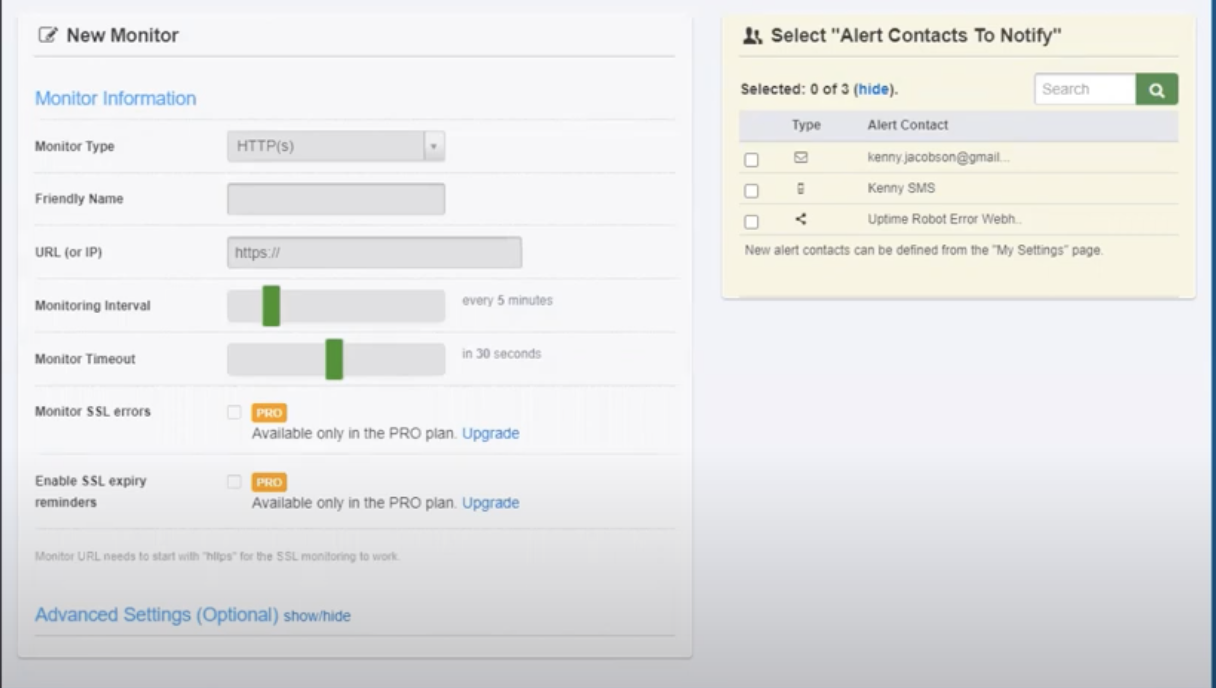Click the webhook share icon for Uptime Robot
Screen dimensions: 1216x688
click(800, 219)
